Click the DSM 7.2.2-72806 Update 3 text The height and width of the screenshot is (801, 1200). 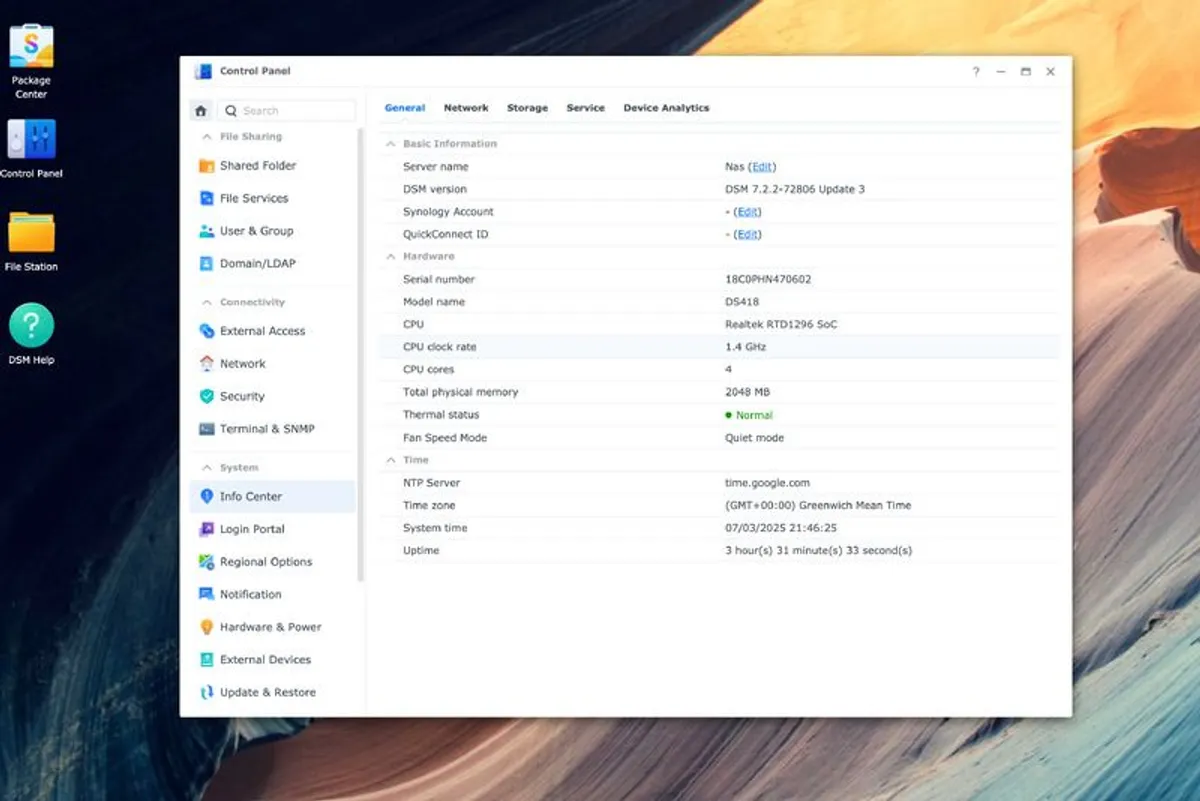795,189
